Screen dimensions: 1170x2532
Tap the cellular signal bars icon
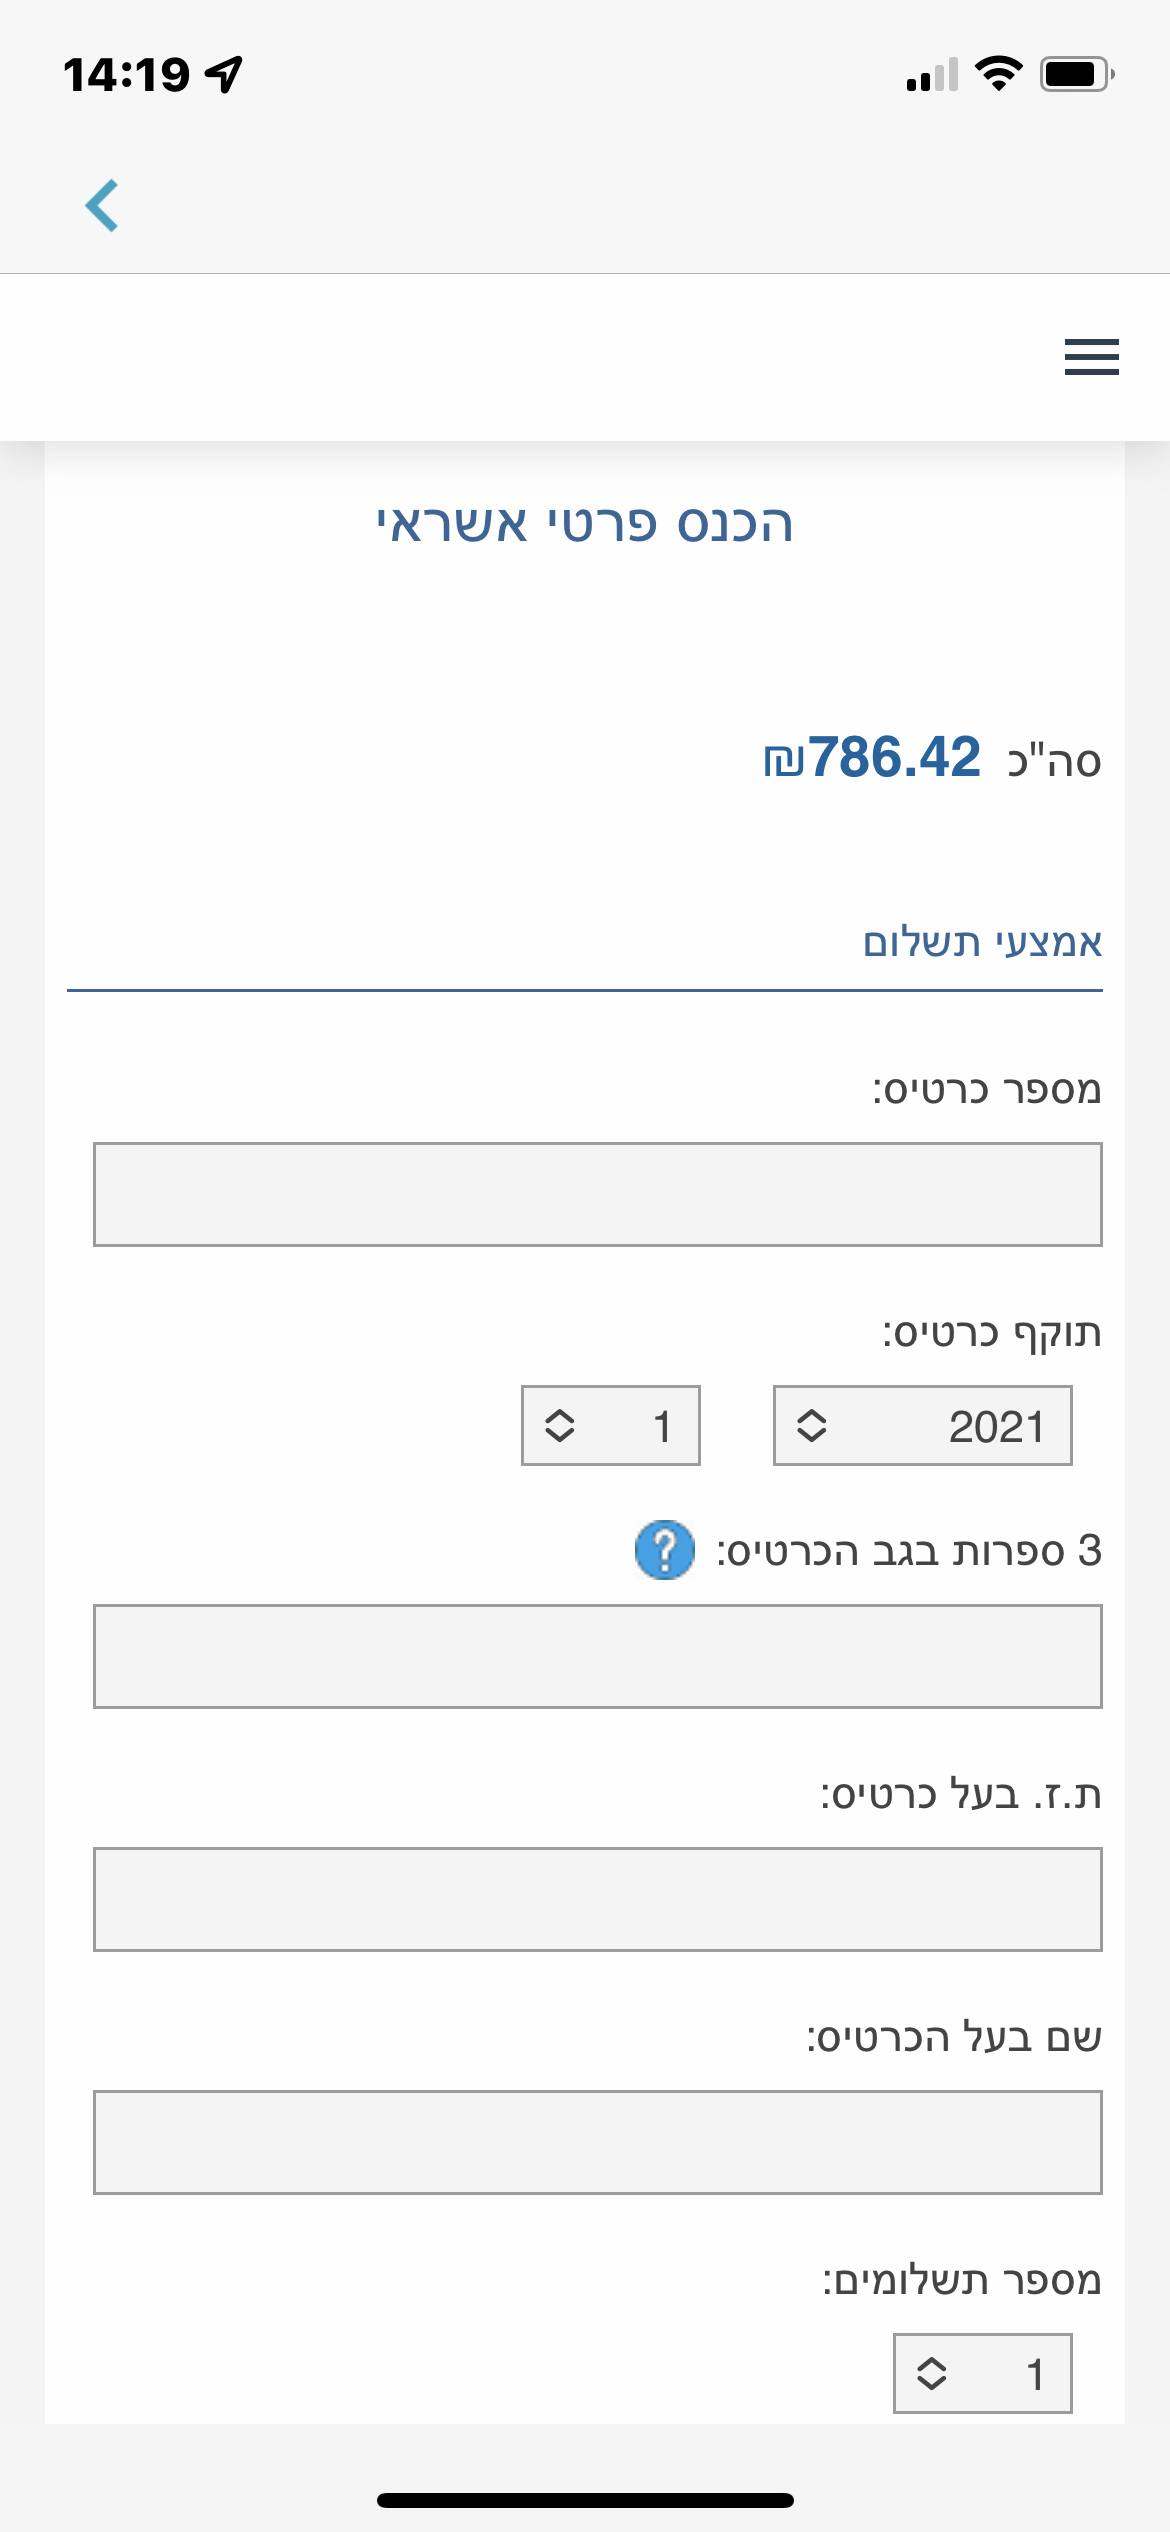[932, 75]
